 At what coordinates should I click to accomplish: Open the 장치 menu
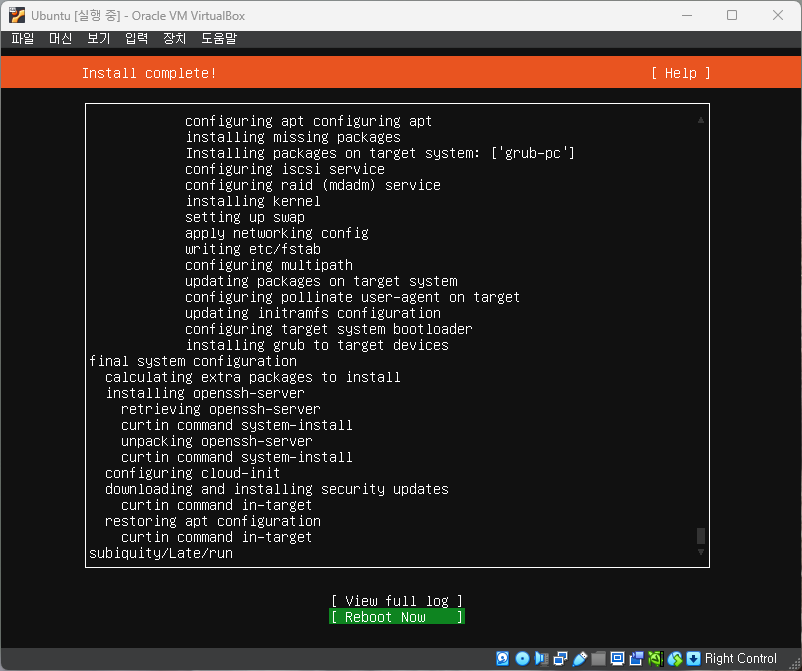[x=174, y=38]
